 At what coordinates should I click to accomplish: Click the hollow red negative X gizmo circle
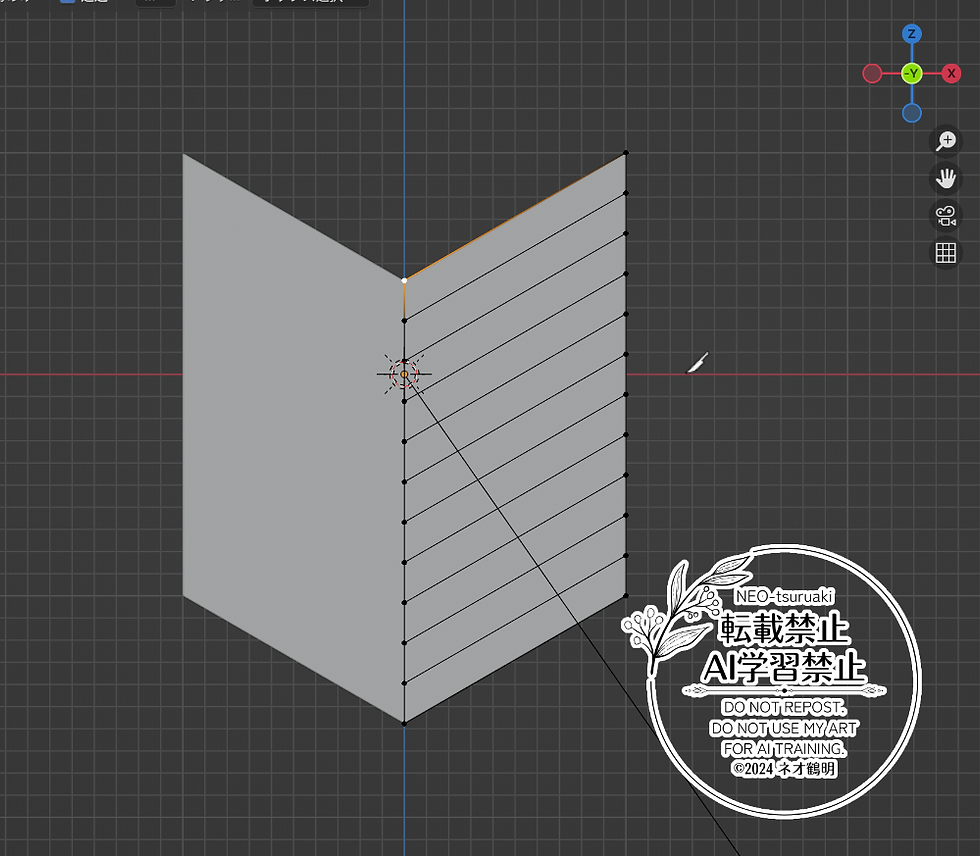[872, 74]
